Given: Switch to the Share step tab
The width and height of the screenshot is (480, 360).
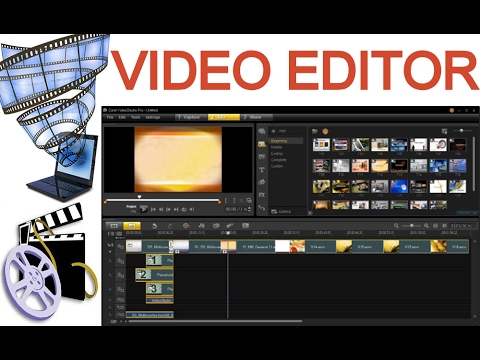Looking at the screenshot, I should click(x=256, y=117).
